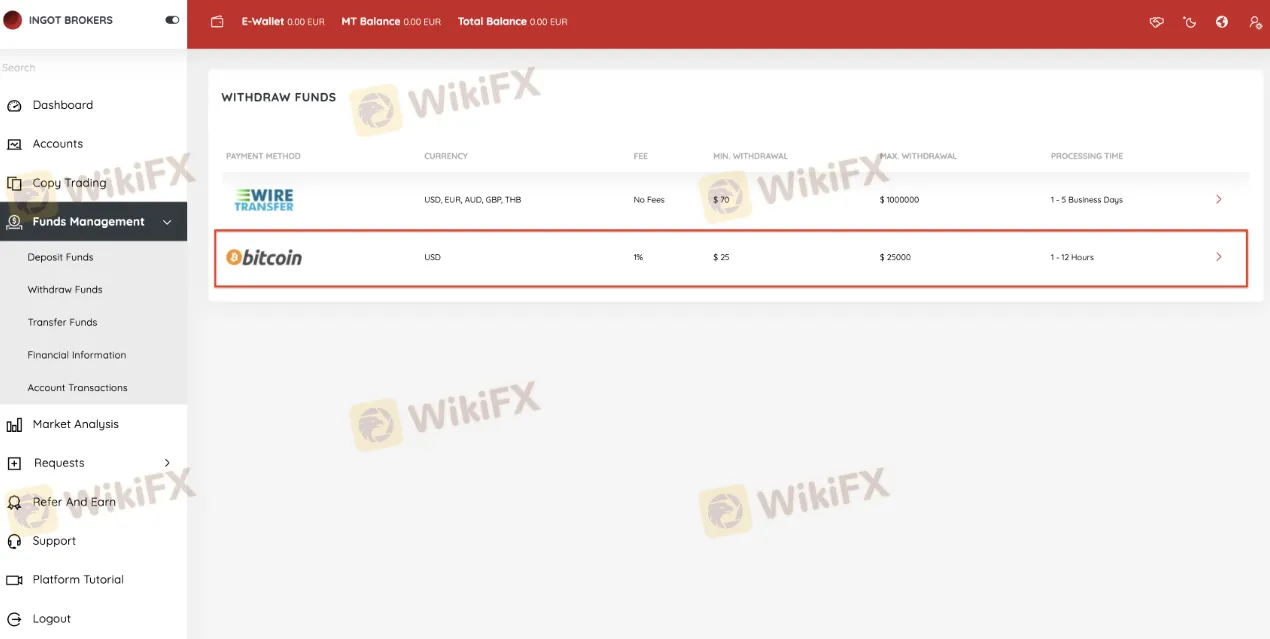1270x639 pixels.
Task: Click the Platform Tutorial video icon
Action: click(x=14, y=580)
